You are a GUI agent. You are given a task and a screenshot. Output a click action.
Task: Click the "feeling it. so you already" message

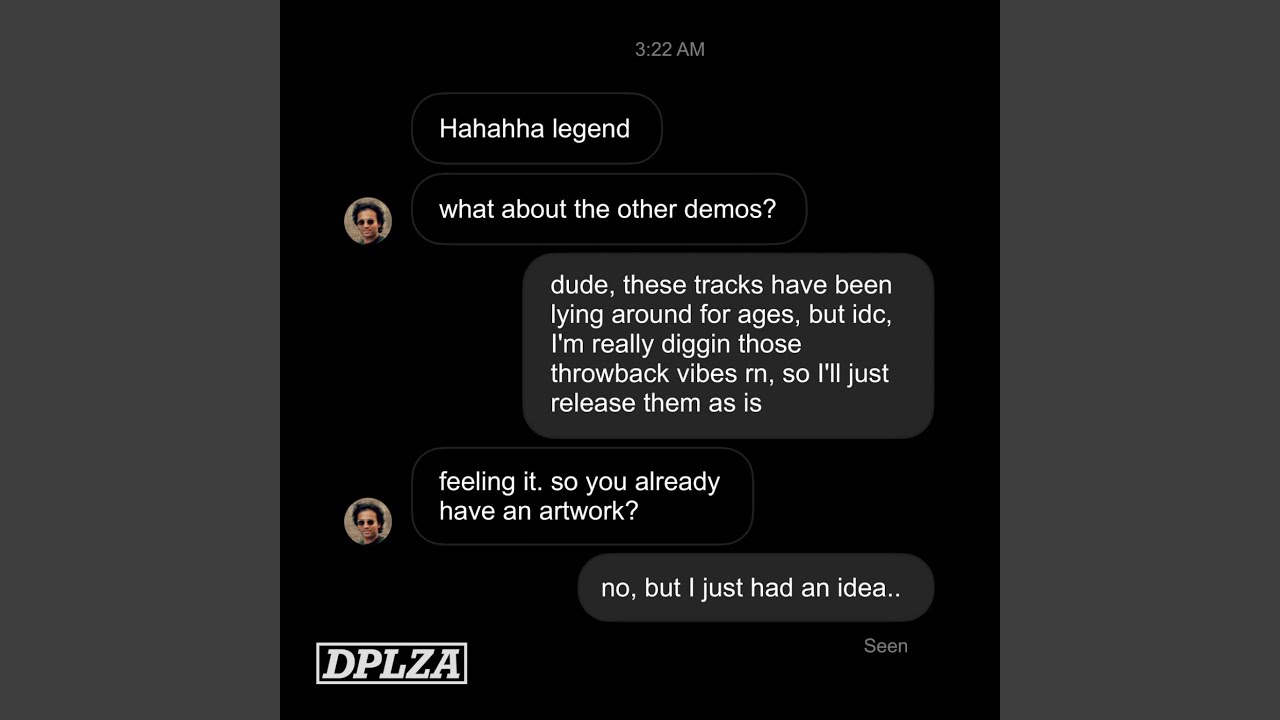click(582, 496)
